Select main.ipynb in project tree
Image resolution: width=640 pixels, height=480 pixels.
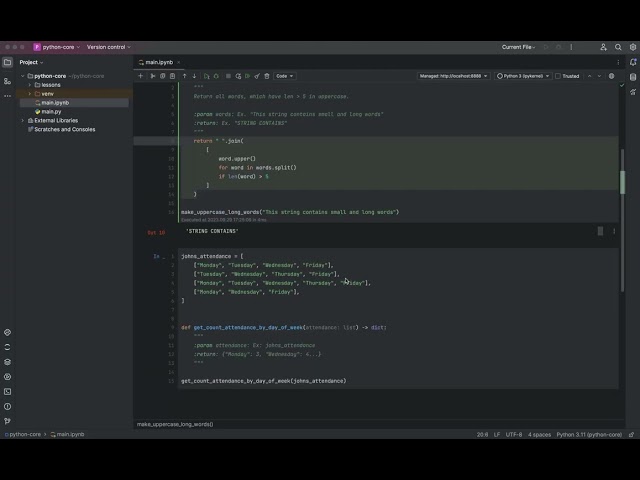pos(55,103)
